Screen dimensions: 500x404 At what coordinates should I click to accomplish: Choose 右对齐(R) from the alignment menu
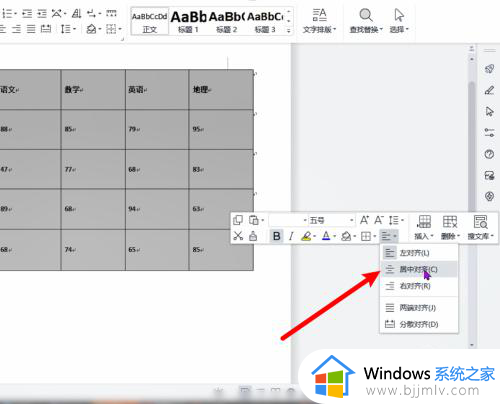point(419,286)
